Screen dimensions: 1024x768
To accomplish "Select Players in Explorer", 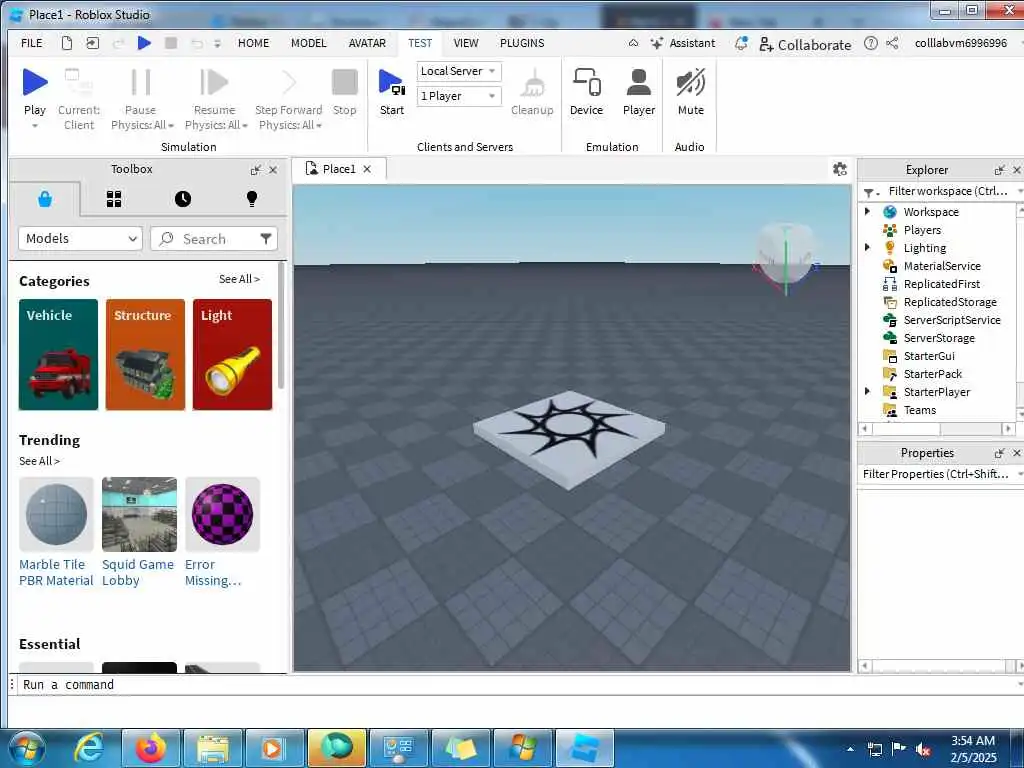I will click(x=921, y=230).
